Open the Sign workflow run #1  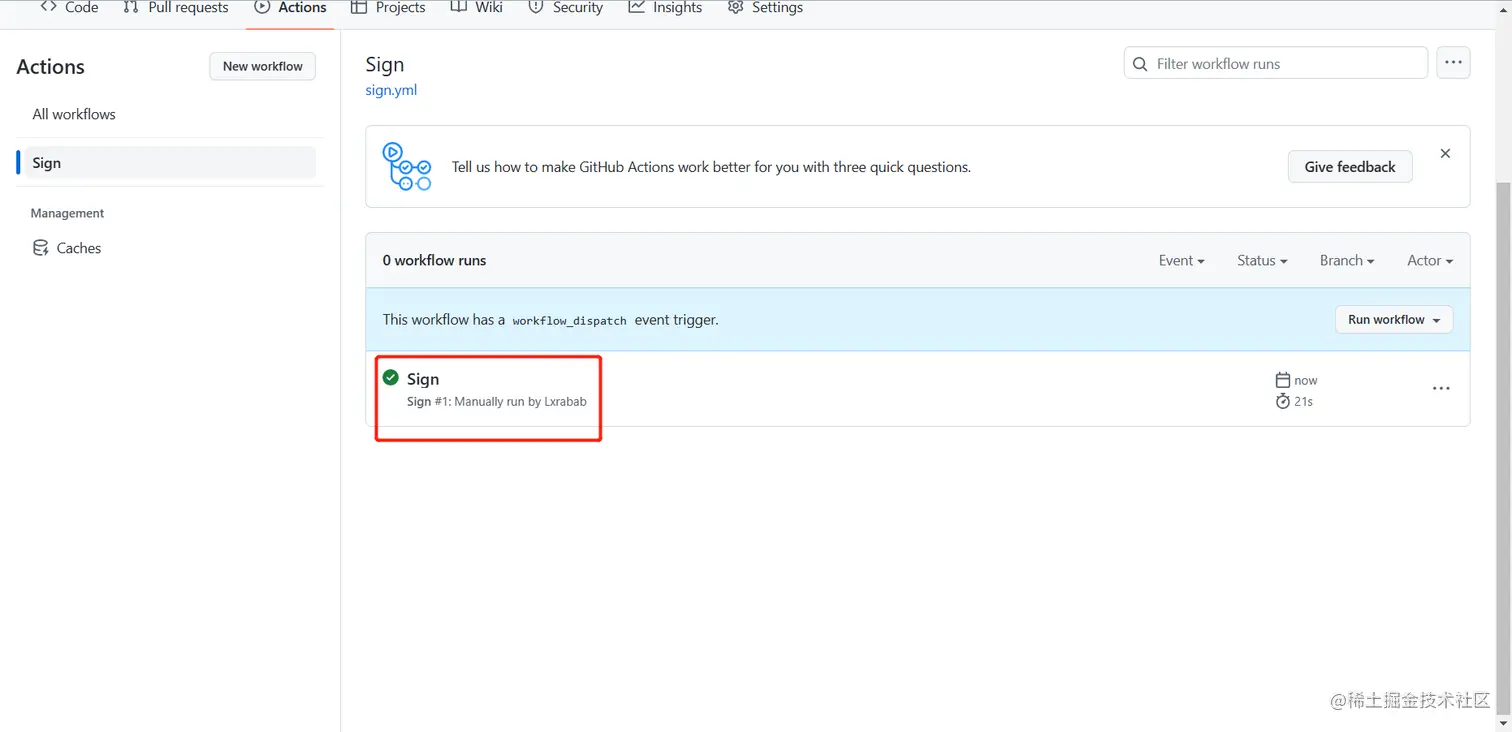pyautogui.click(x=423, y=379)
